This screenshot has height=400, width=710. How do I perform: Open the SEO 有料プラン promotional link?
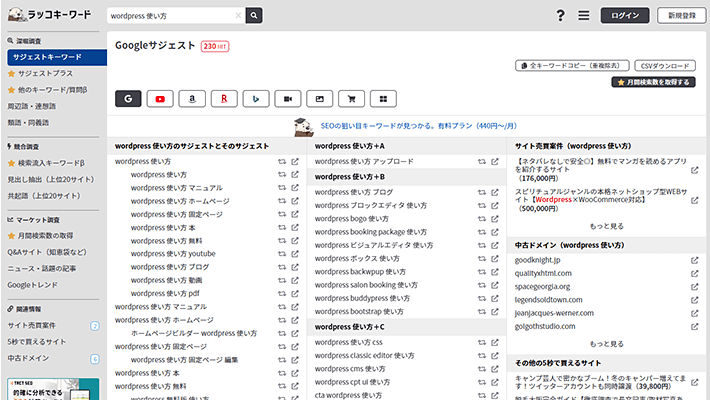[418, 126]
